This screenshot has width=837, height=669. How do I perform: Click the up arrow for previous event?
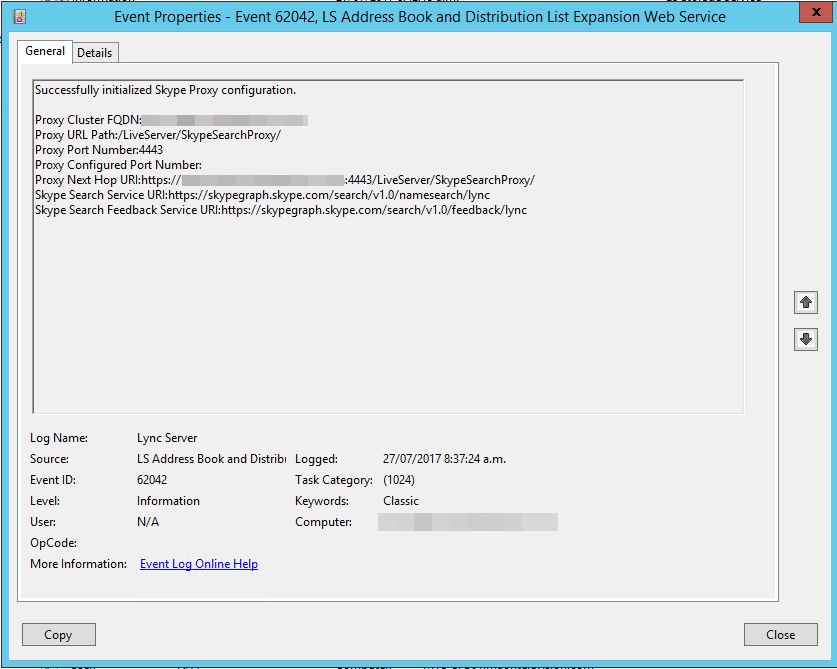(806, 302)
